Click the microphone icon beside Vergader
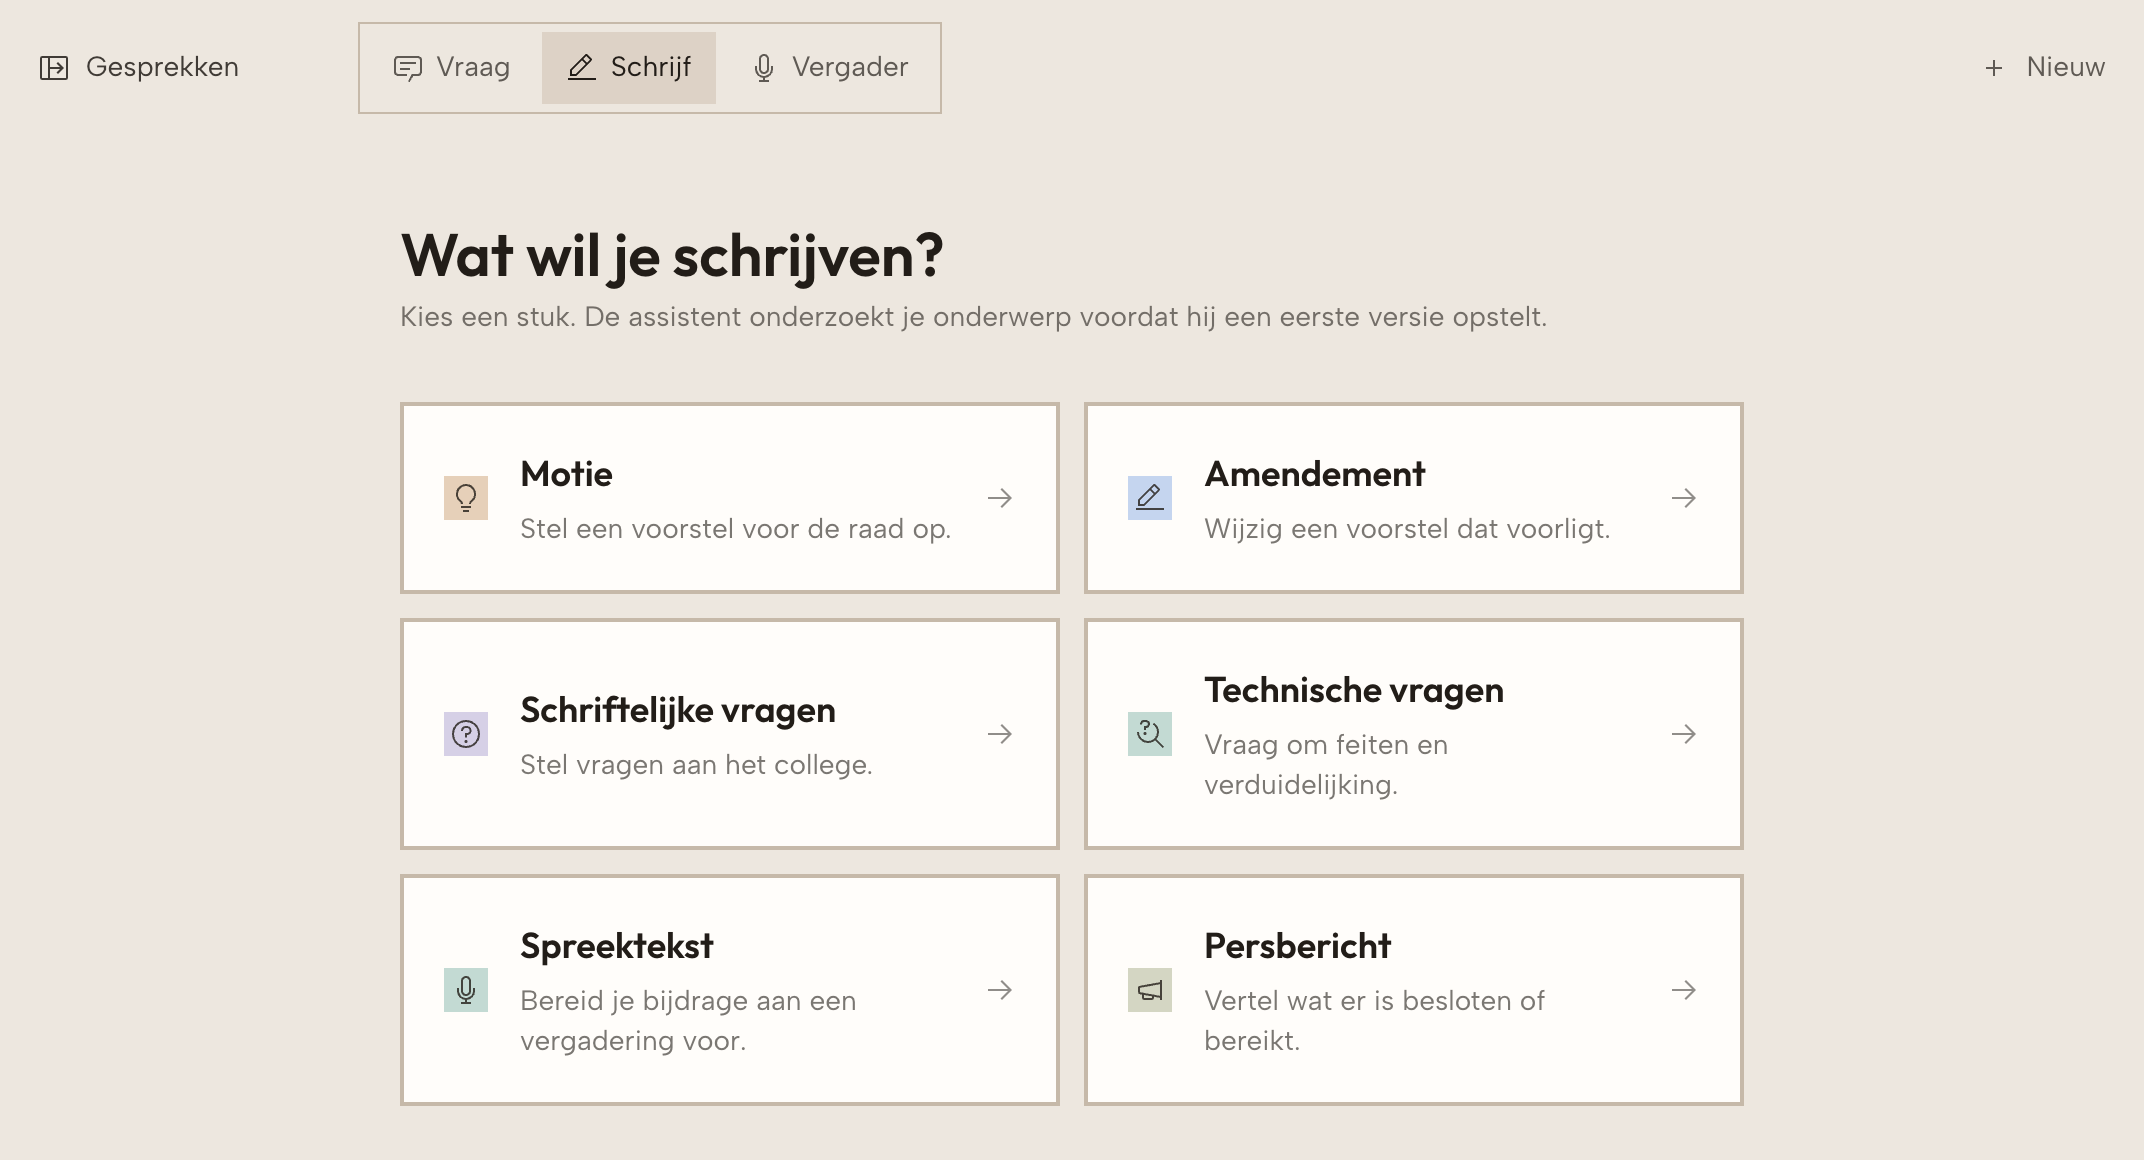The width and height of the screenshot is (2144, 1160). [764, 68]
